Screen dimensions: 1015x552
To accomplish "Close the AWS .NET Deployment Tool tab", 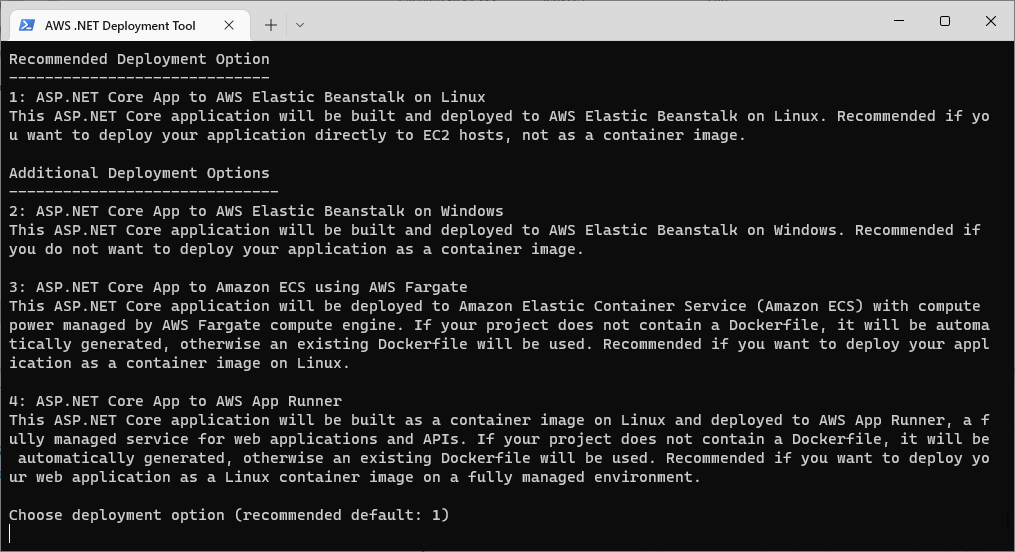I will pyautogui.click(x=229, y=25).
